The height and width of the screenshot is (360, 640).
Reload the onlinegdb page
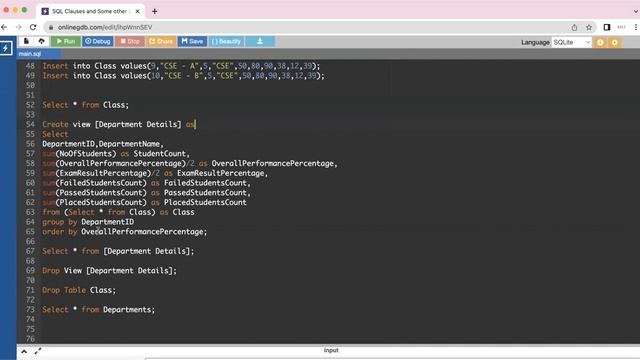click(33, 27)
